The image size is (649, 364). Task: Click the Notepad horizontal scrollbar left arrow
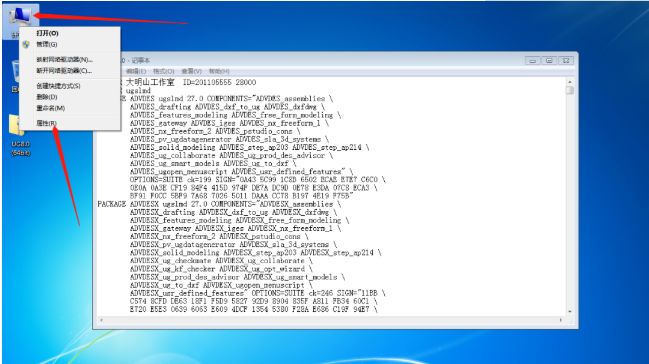(101, 320)
